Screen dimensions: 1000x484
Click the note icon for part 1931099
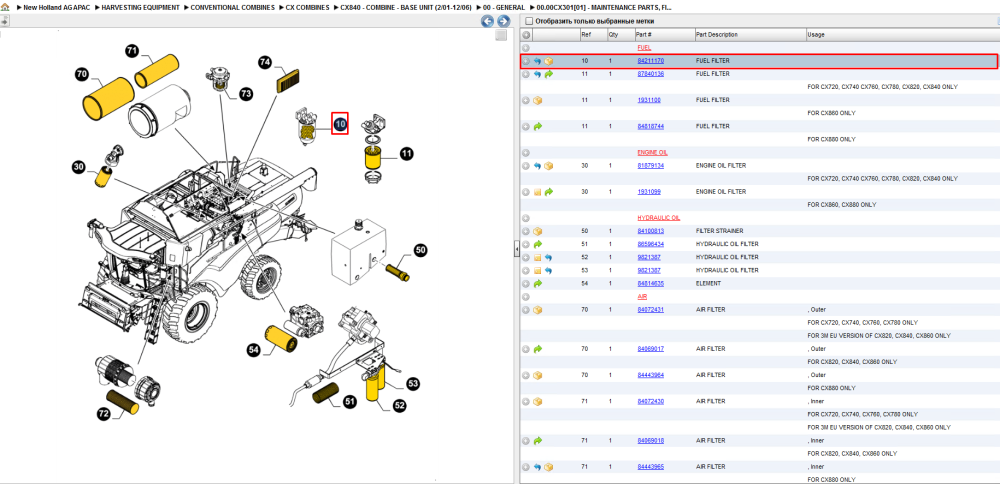(538, 192)
